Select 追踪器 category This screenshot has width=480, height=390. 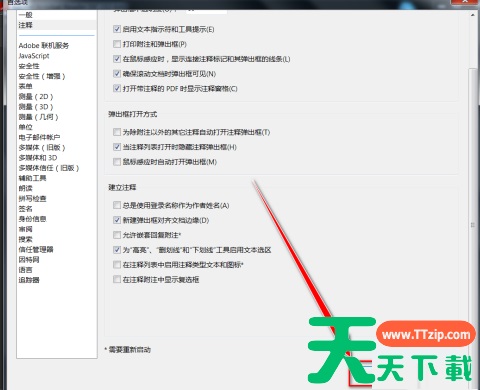point(29,280)
